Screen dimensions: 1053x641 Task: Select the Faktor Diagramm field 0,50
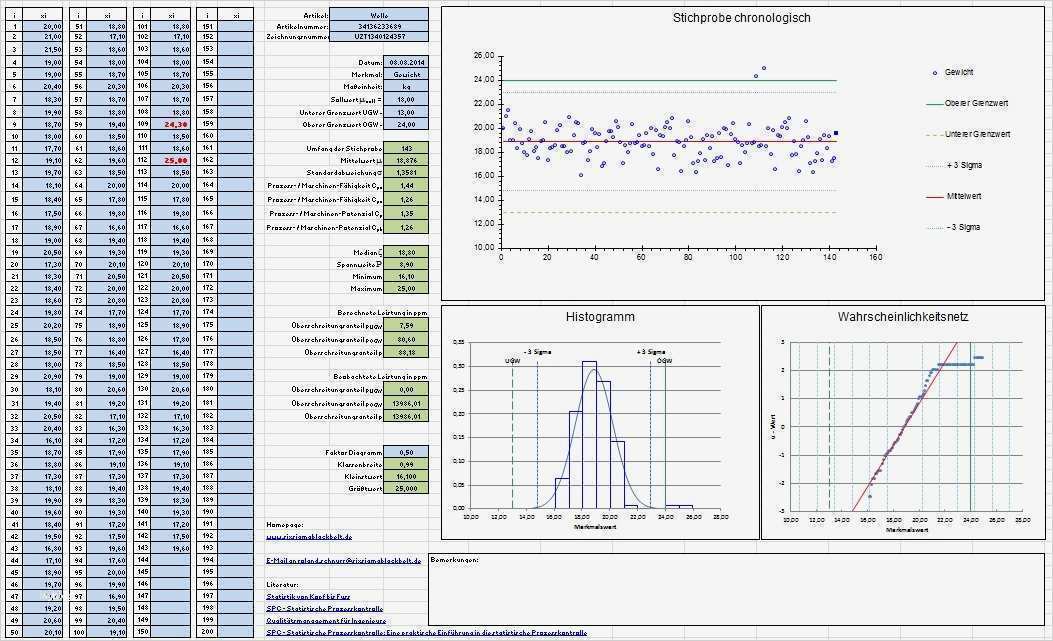click(x=406, y=452)
